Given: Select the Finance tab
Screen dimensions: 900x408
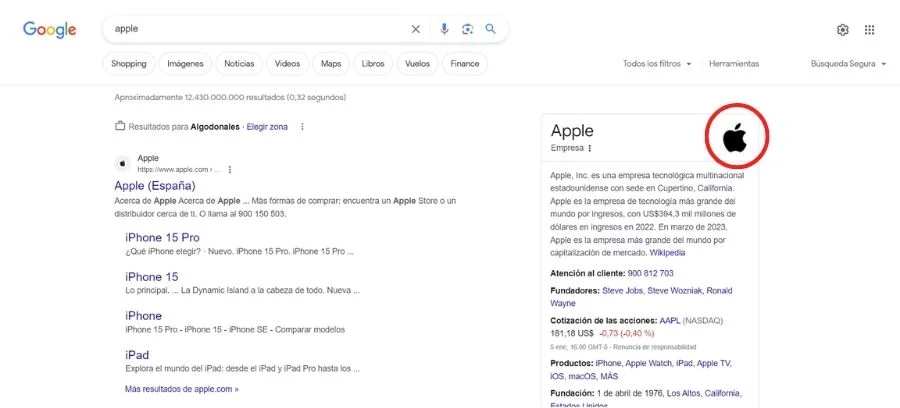Looking at the screenshot, I should [465, 64].
